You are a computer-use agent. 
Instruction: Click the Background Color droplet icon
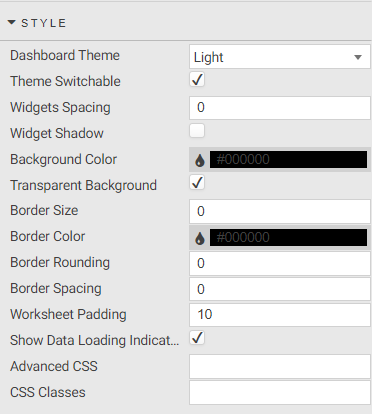pyautogui.click(x=200, y=160)
